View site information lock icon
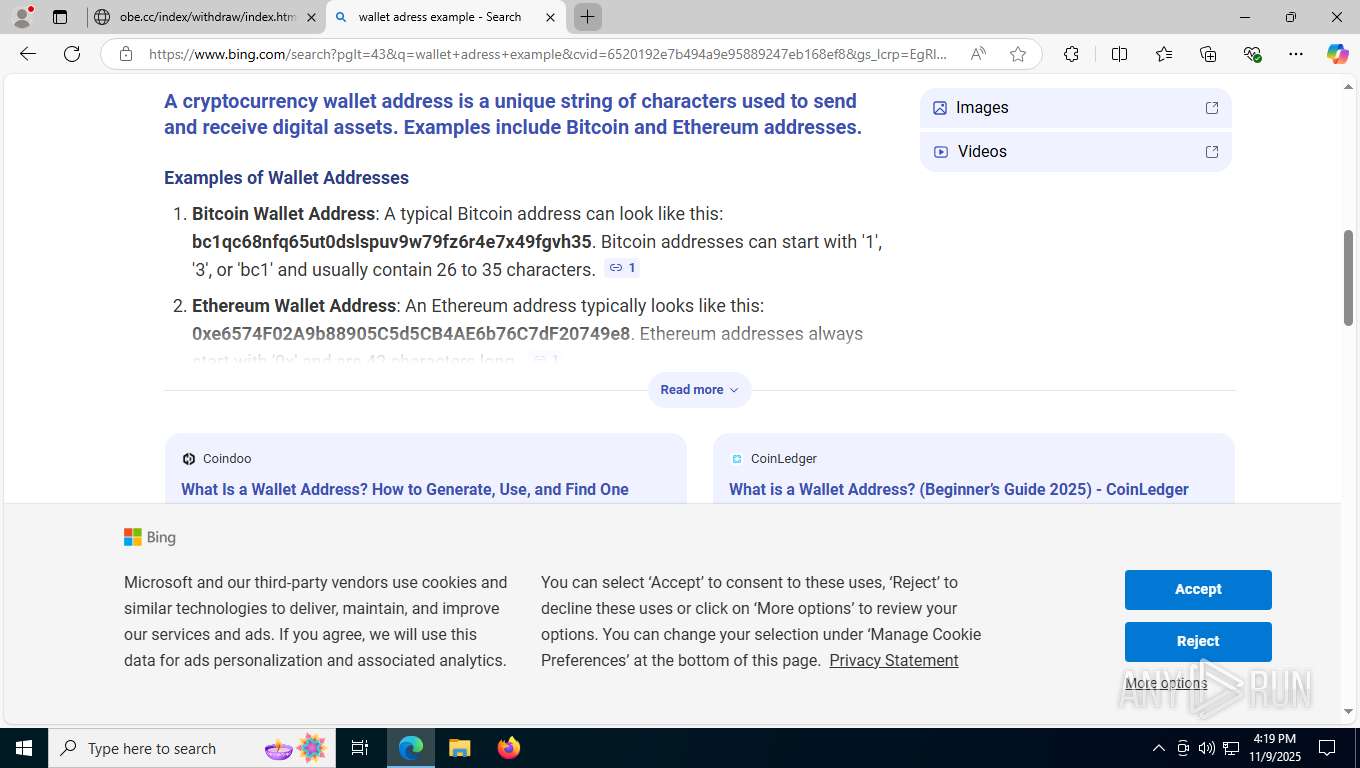This screenshot has height=768, width=1360. [125, 54]
